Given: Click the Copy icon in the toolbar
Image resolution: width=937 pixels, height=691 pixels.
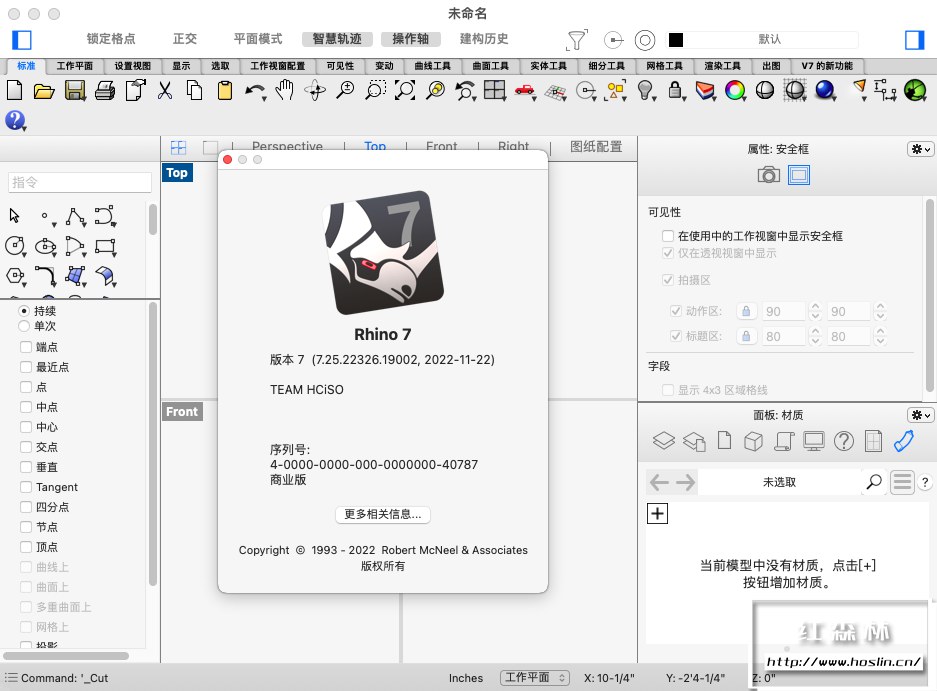Looking at the screenshot, I should (x=195, y=91).
